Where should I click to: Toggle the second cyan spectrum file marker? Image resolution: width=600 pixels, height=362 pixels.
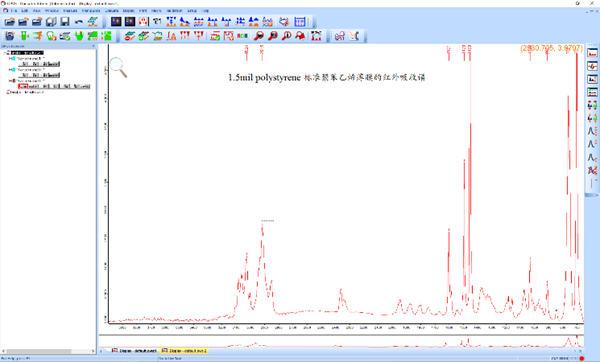14,70
